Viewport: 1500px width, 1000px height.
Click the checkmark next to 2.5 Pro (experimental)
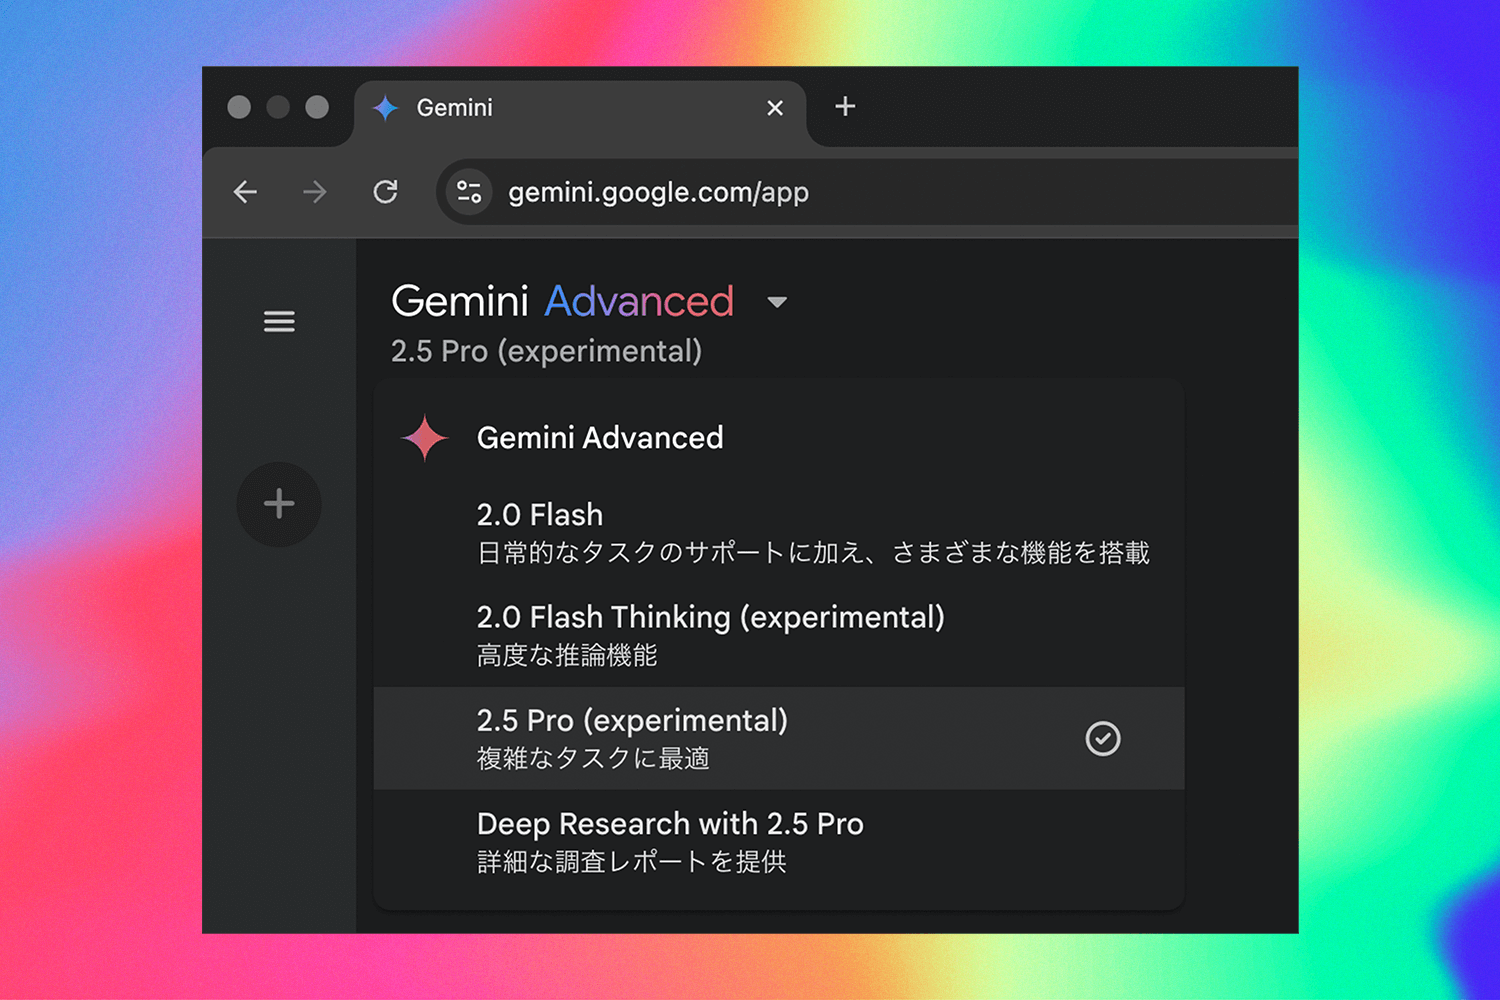coord(1102,739)
